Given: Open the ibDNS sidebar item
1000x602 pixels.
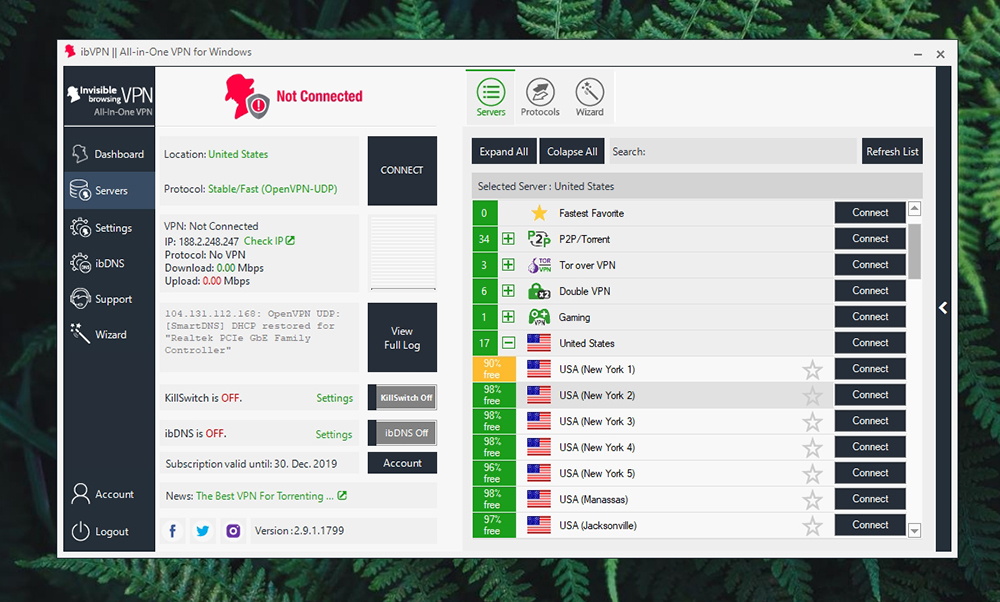Looking at the screenshot, I should (x=109, y=263).
